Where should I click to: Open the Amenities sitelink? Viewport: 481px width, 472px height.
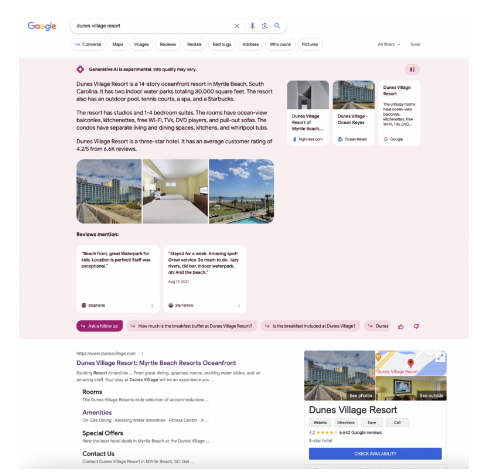[97, 412]
